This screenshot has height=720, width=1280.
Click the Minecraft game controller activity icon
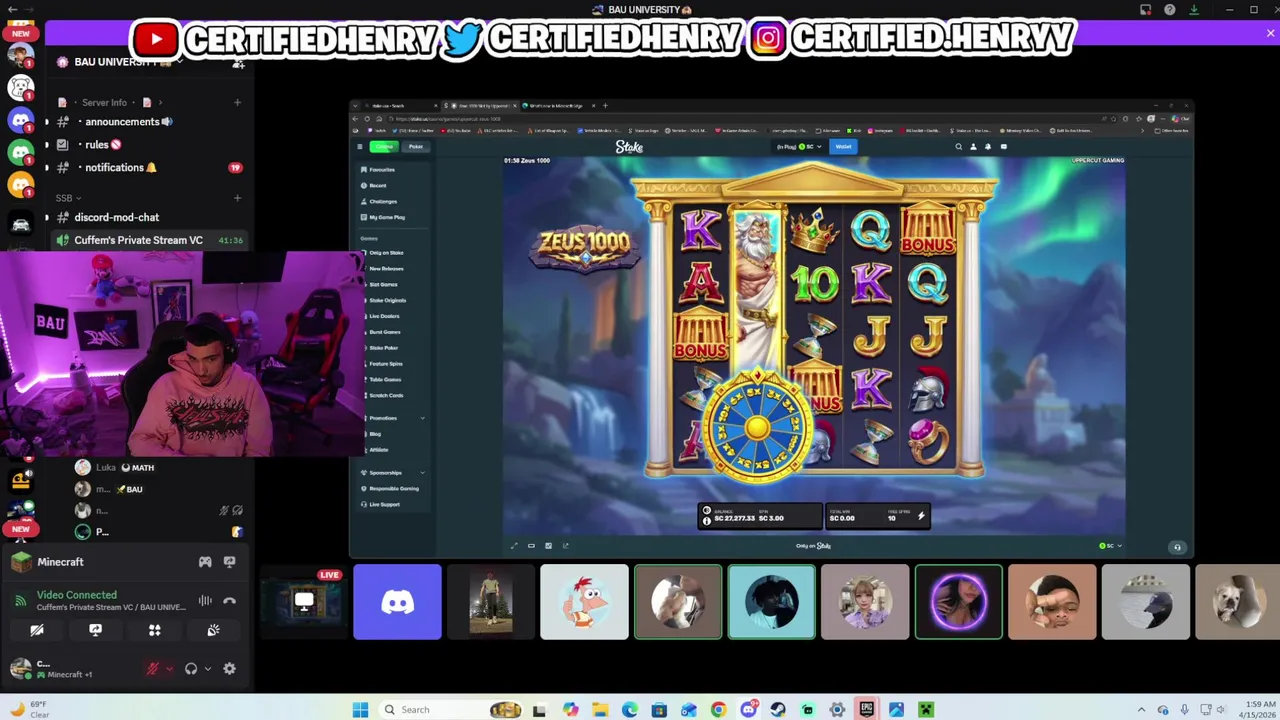click(x=205, y=562)
